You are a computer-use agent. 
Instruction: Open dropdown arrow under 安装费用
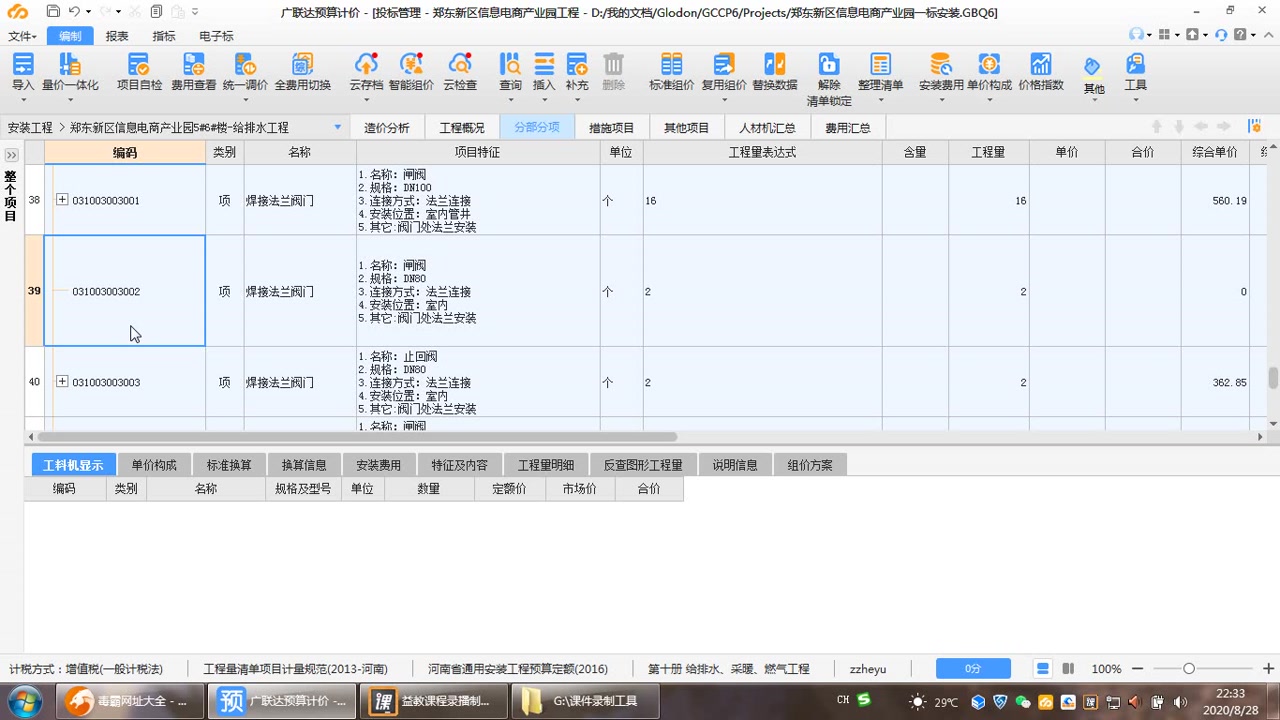[x=941, y=100]
